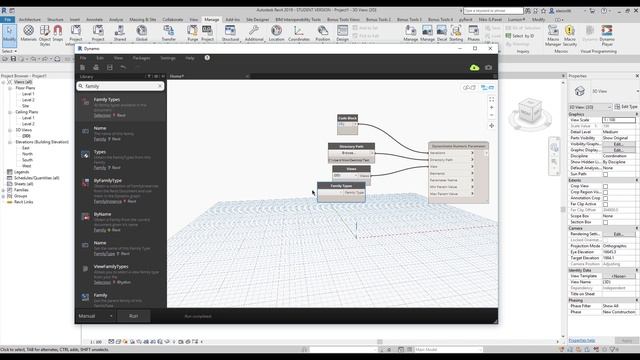Toggle Crop Region Visible checkbox
The image size is (640, 360).
[x=605, y=192]
